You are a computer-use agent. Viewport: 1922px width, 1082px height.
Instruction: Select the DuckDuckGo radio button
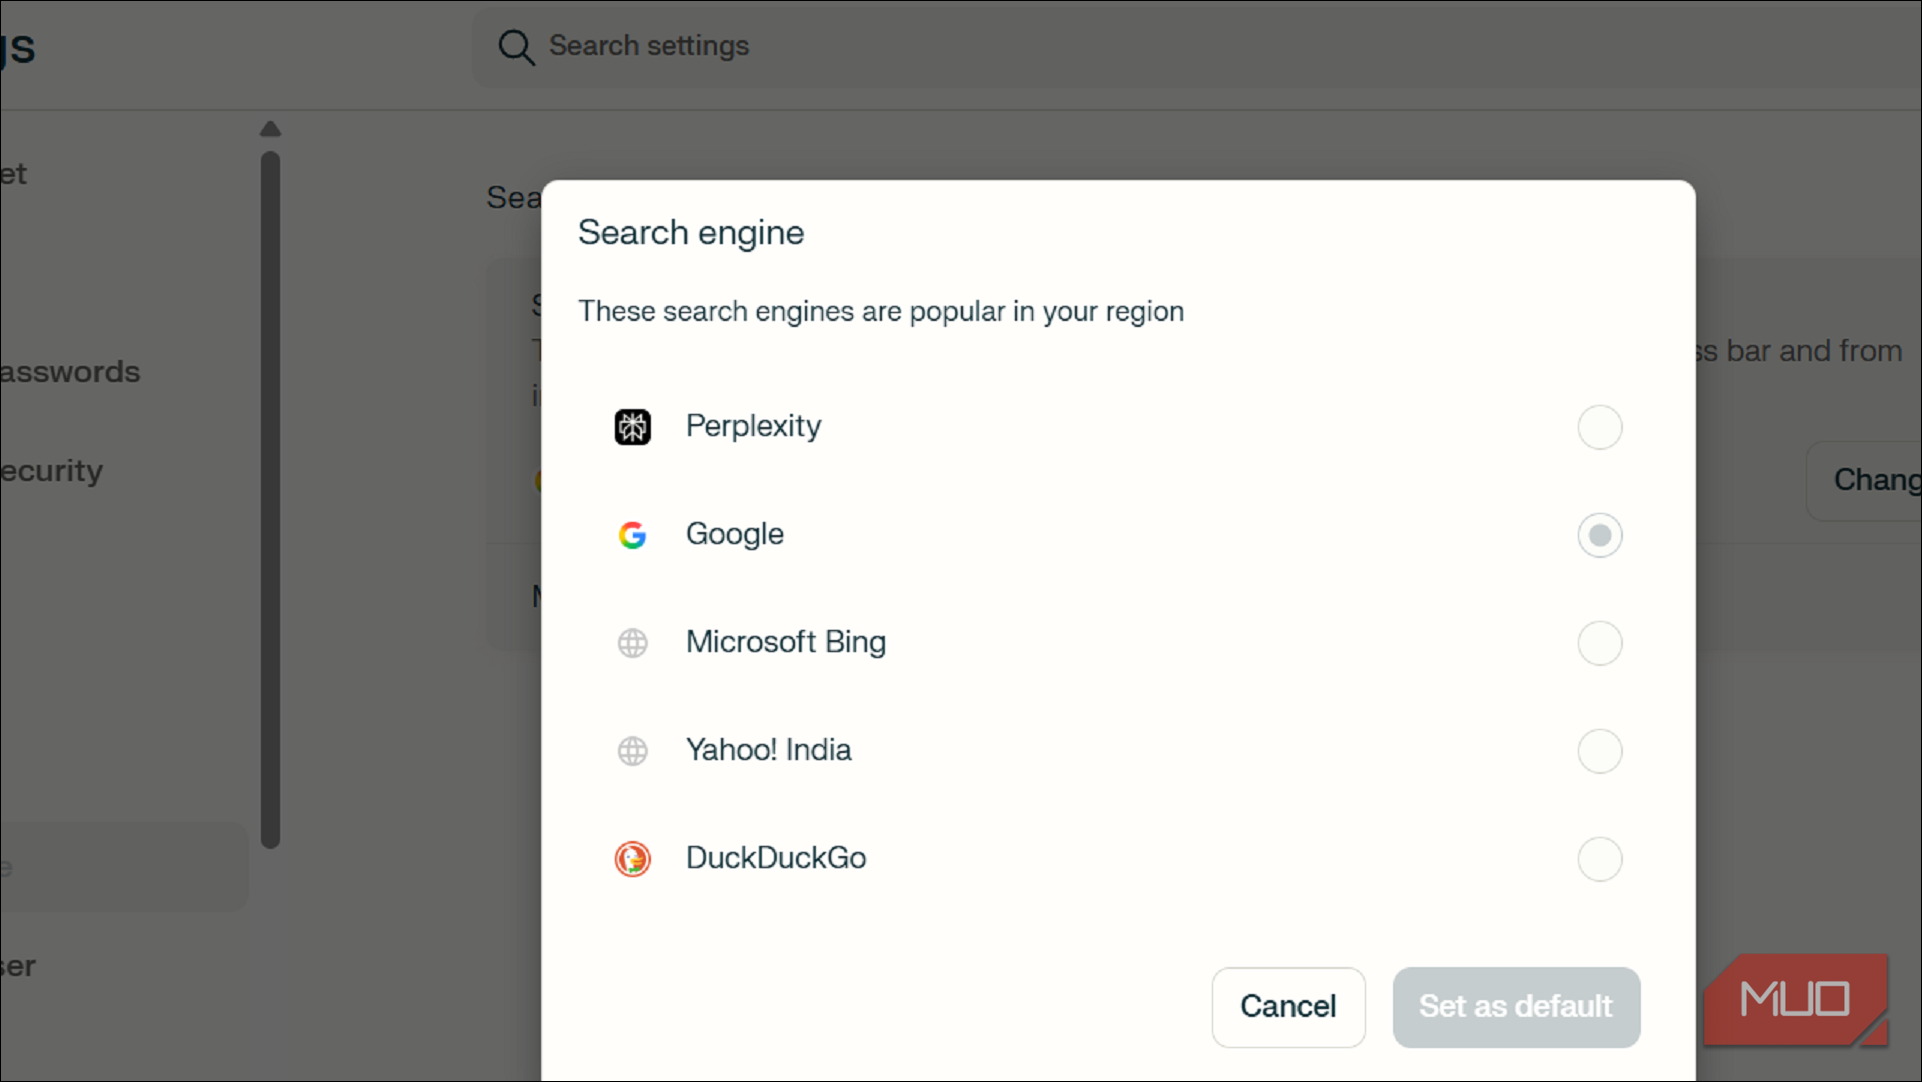pos(1599,859)
